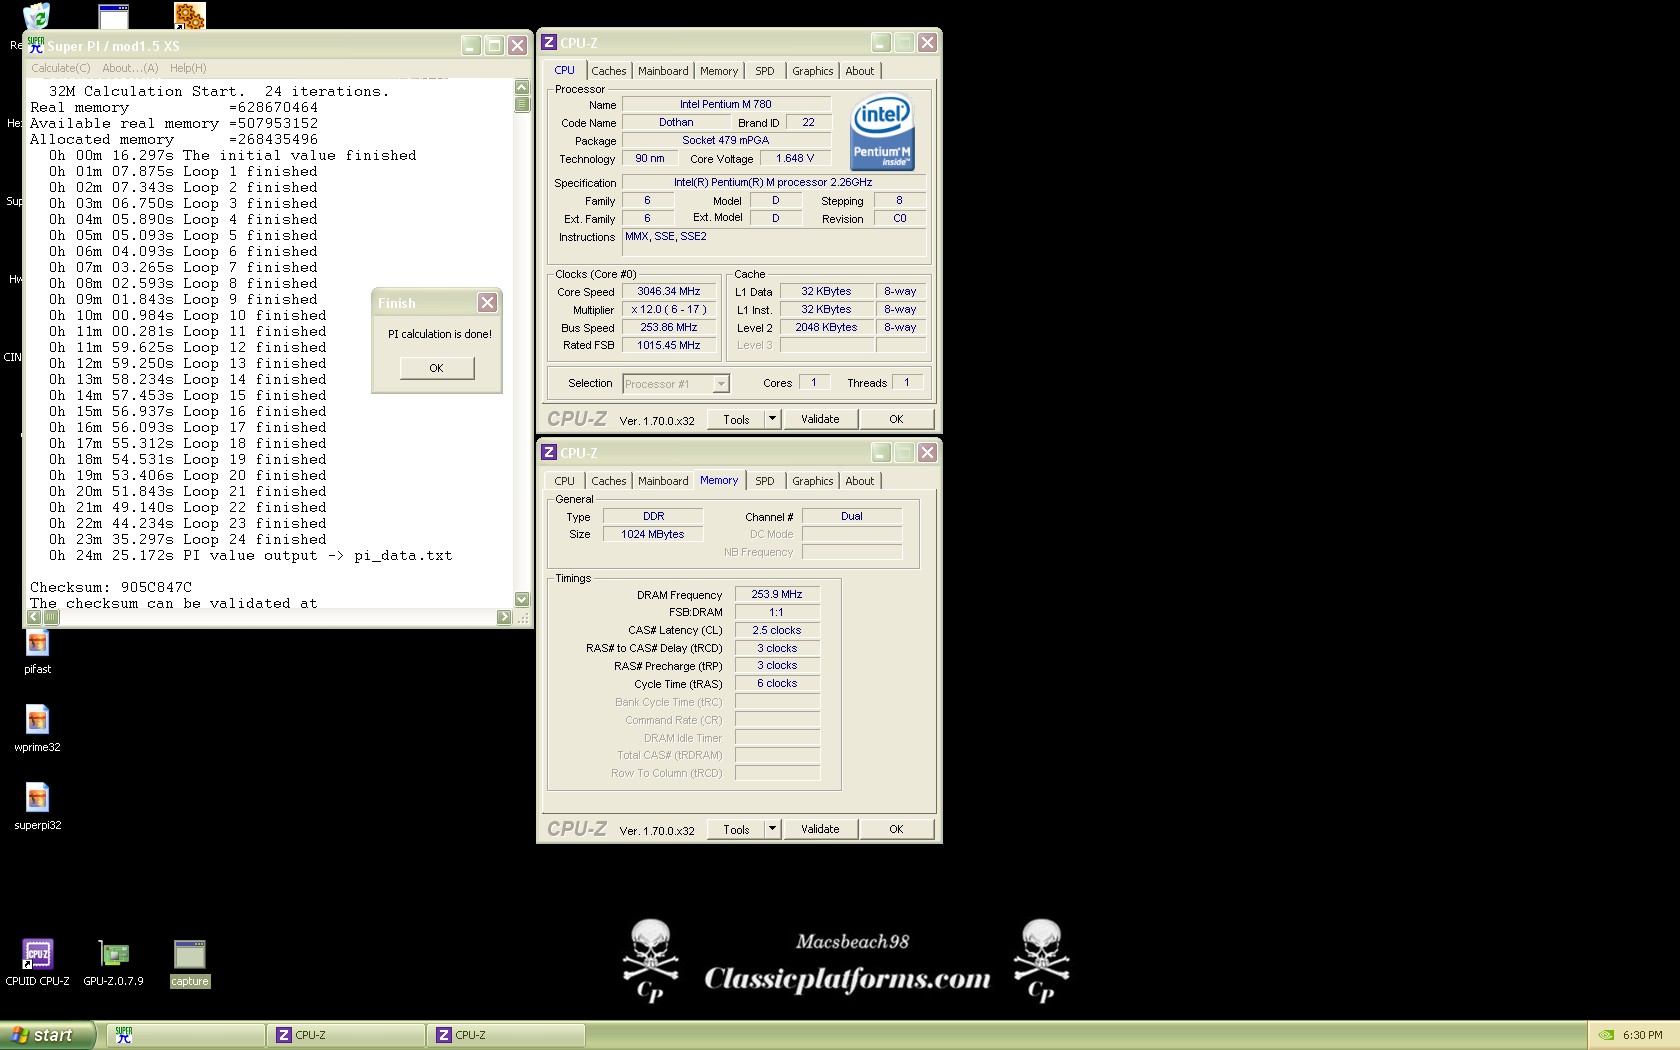
Task: Click Tools button in upper CPU-Z window
Action: (x=736, y=419)
